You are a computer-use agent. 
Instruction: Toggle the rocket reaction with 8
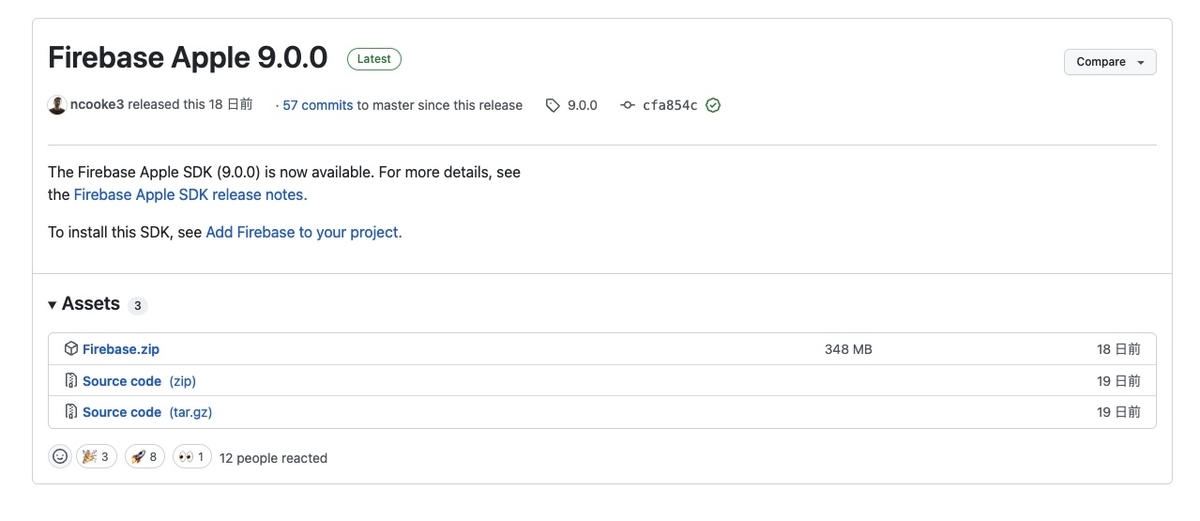145,457
